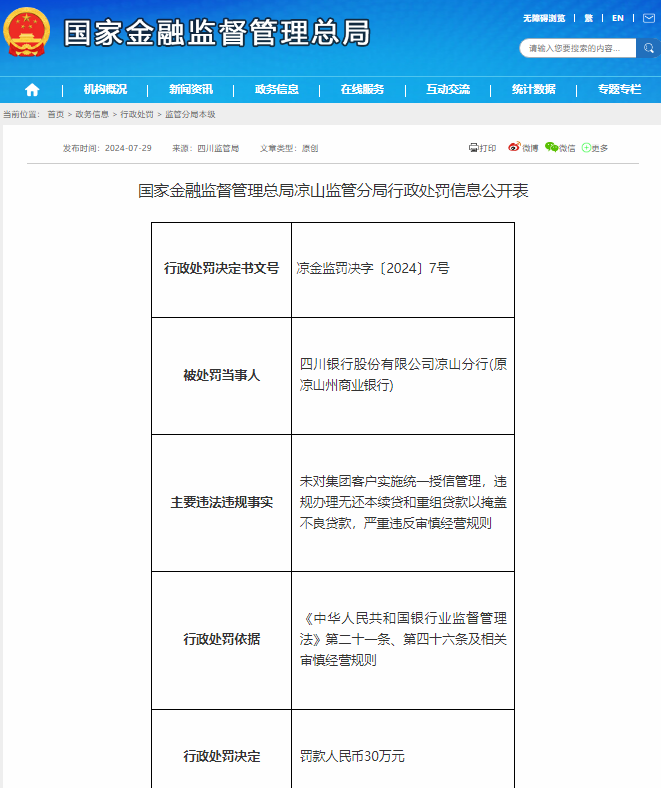Select label 行政处罚决定书文号
This screenshot has height=788, width=661.
pos(222,268)
